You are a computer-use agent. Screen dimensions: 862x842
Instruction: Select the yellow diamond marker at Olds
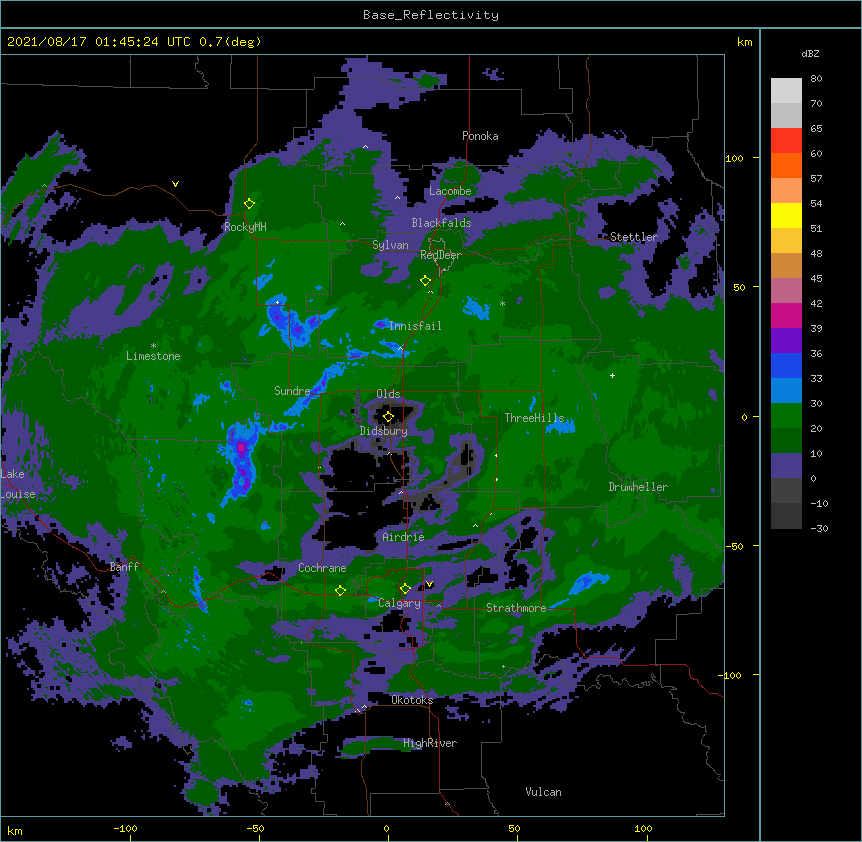pos(389,416)
